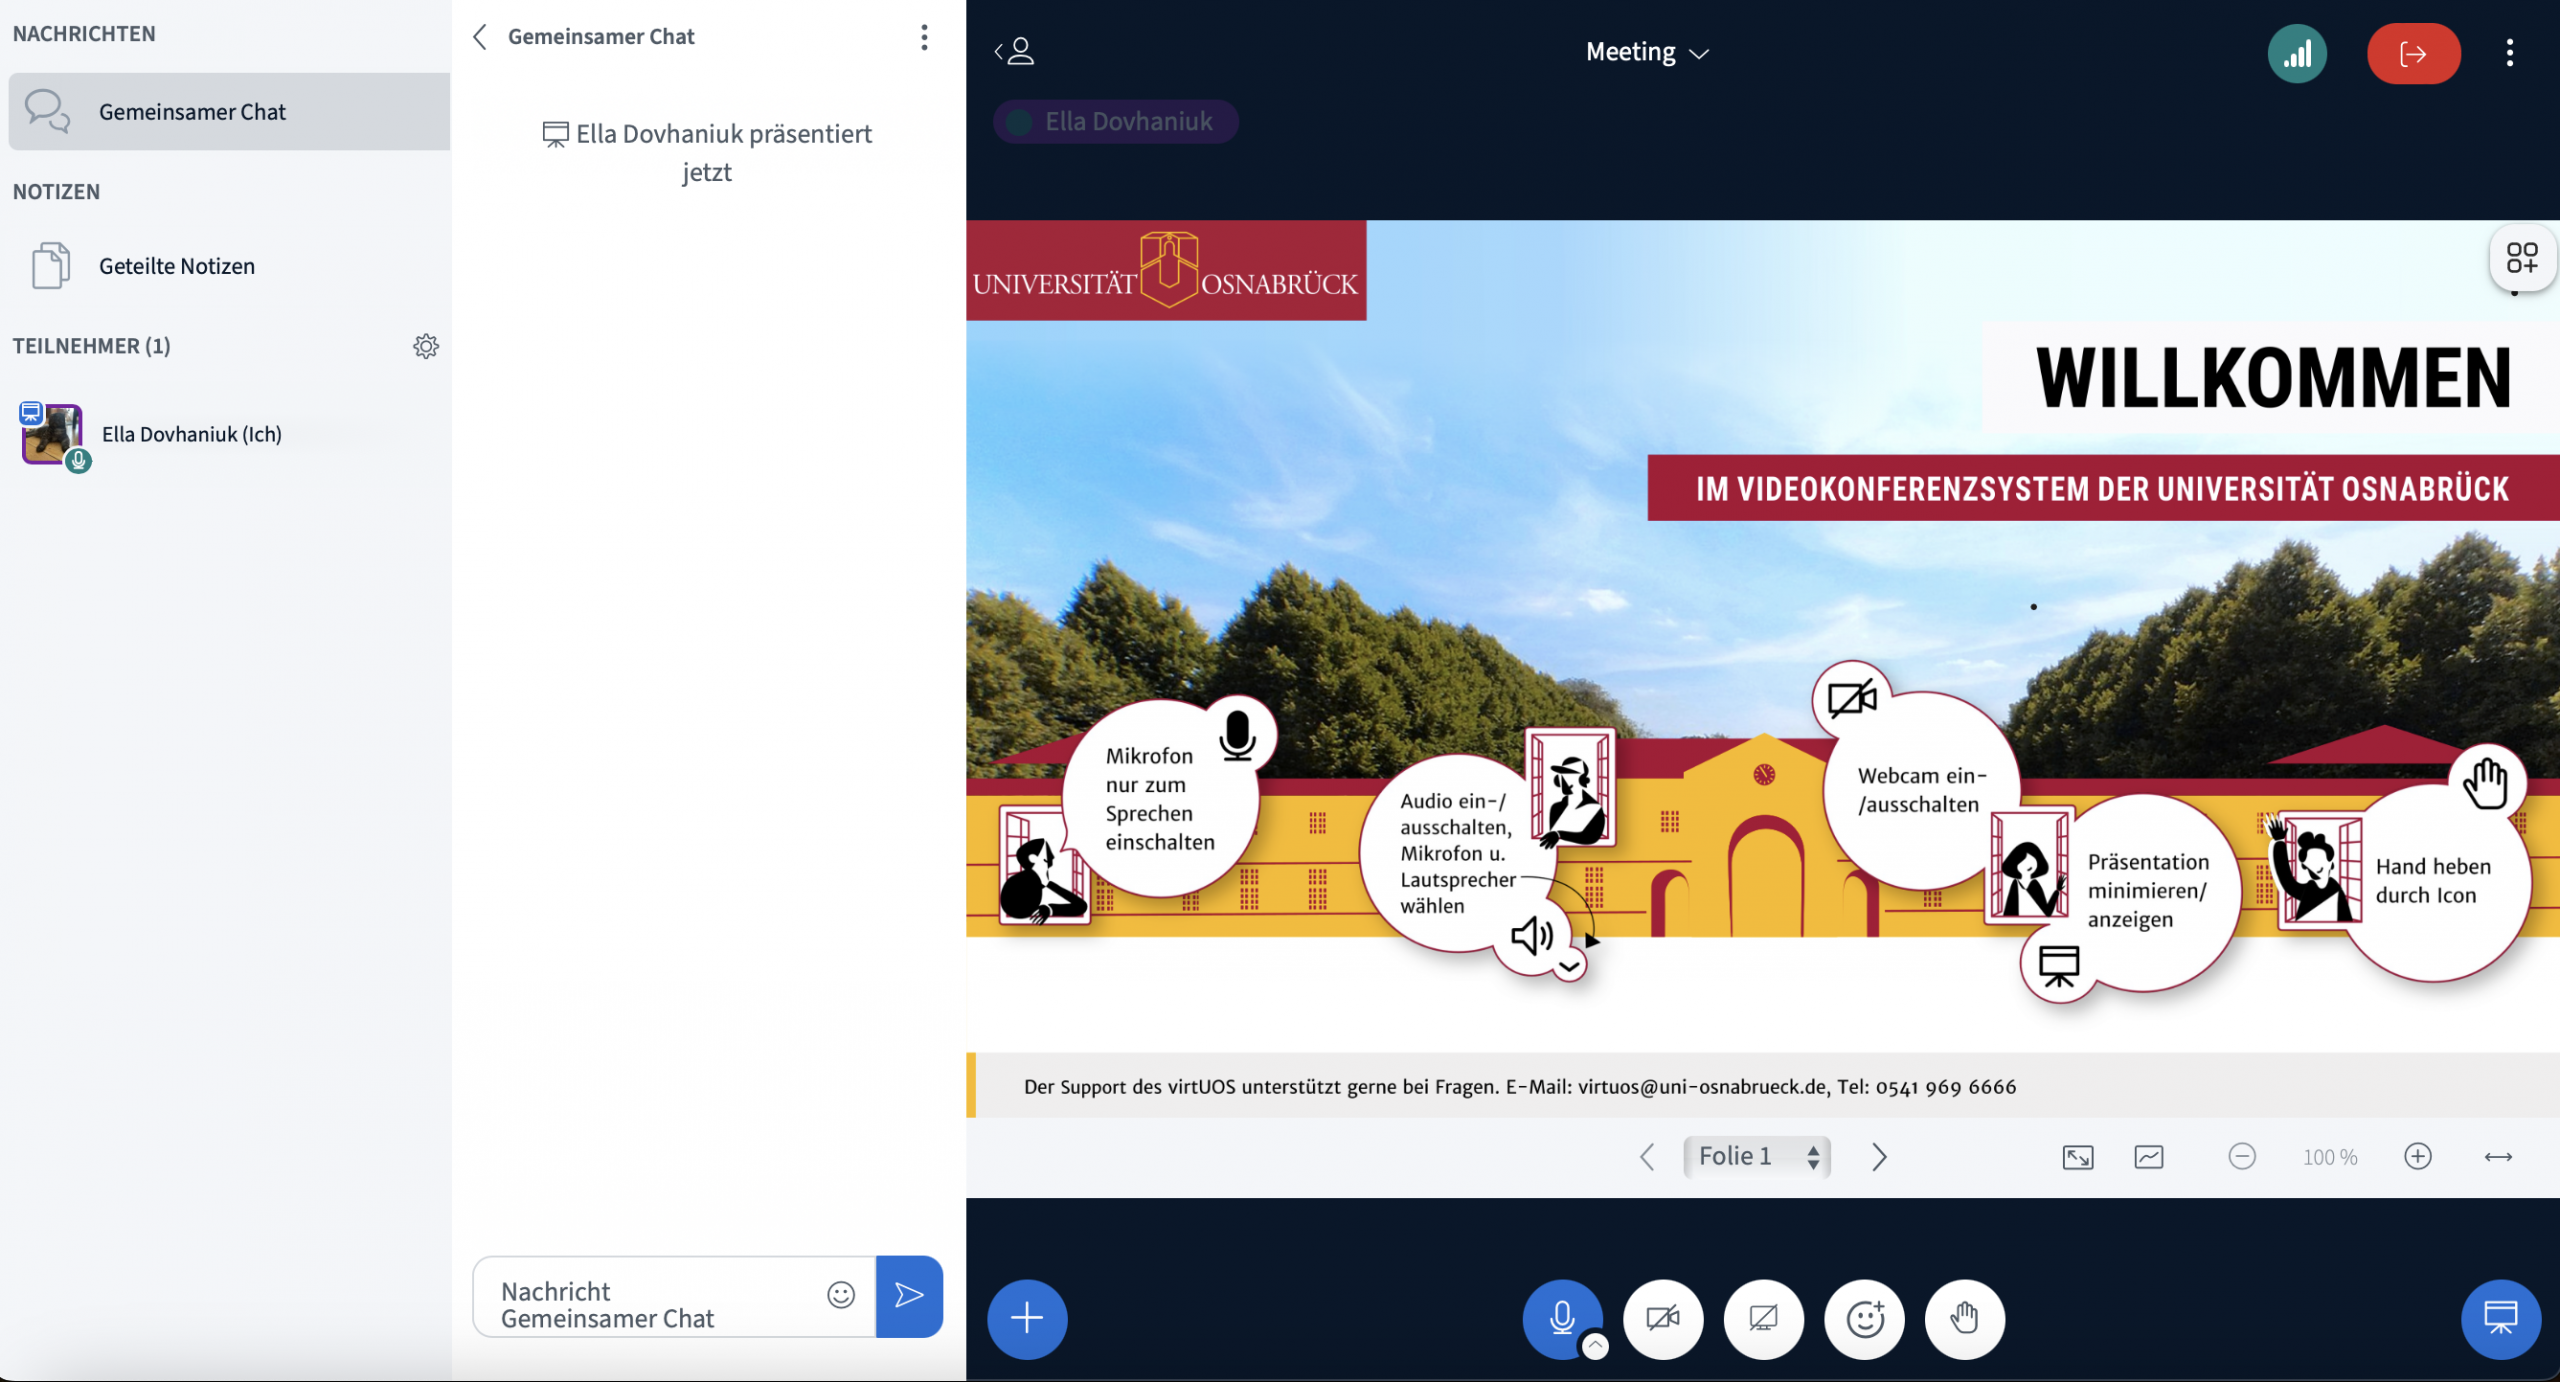This screenshot has width=2560, height=1382.
Task: Click Ella Dovhaniuk's avatar thumbnail
Action: click(x=52, y=433)
